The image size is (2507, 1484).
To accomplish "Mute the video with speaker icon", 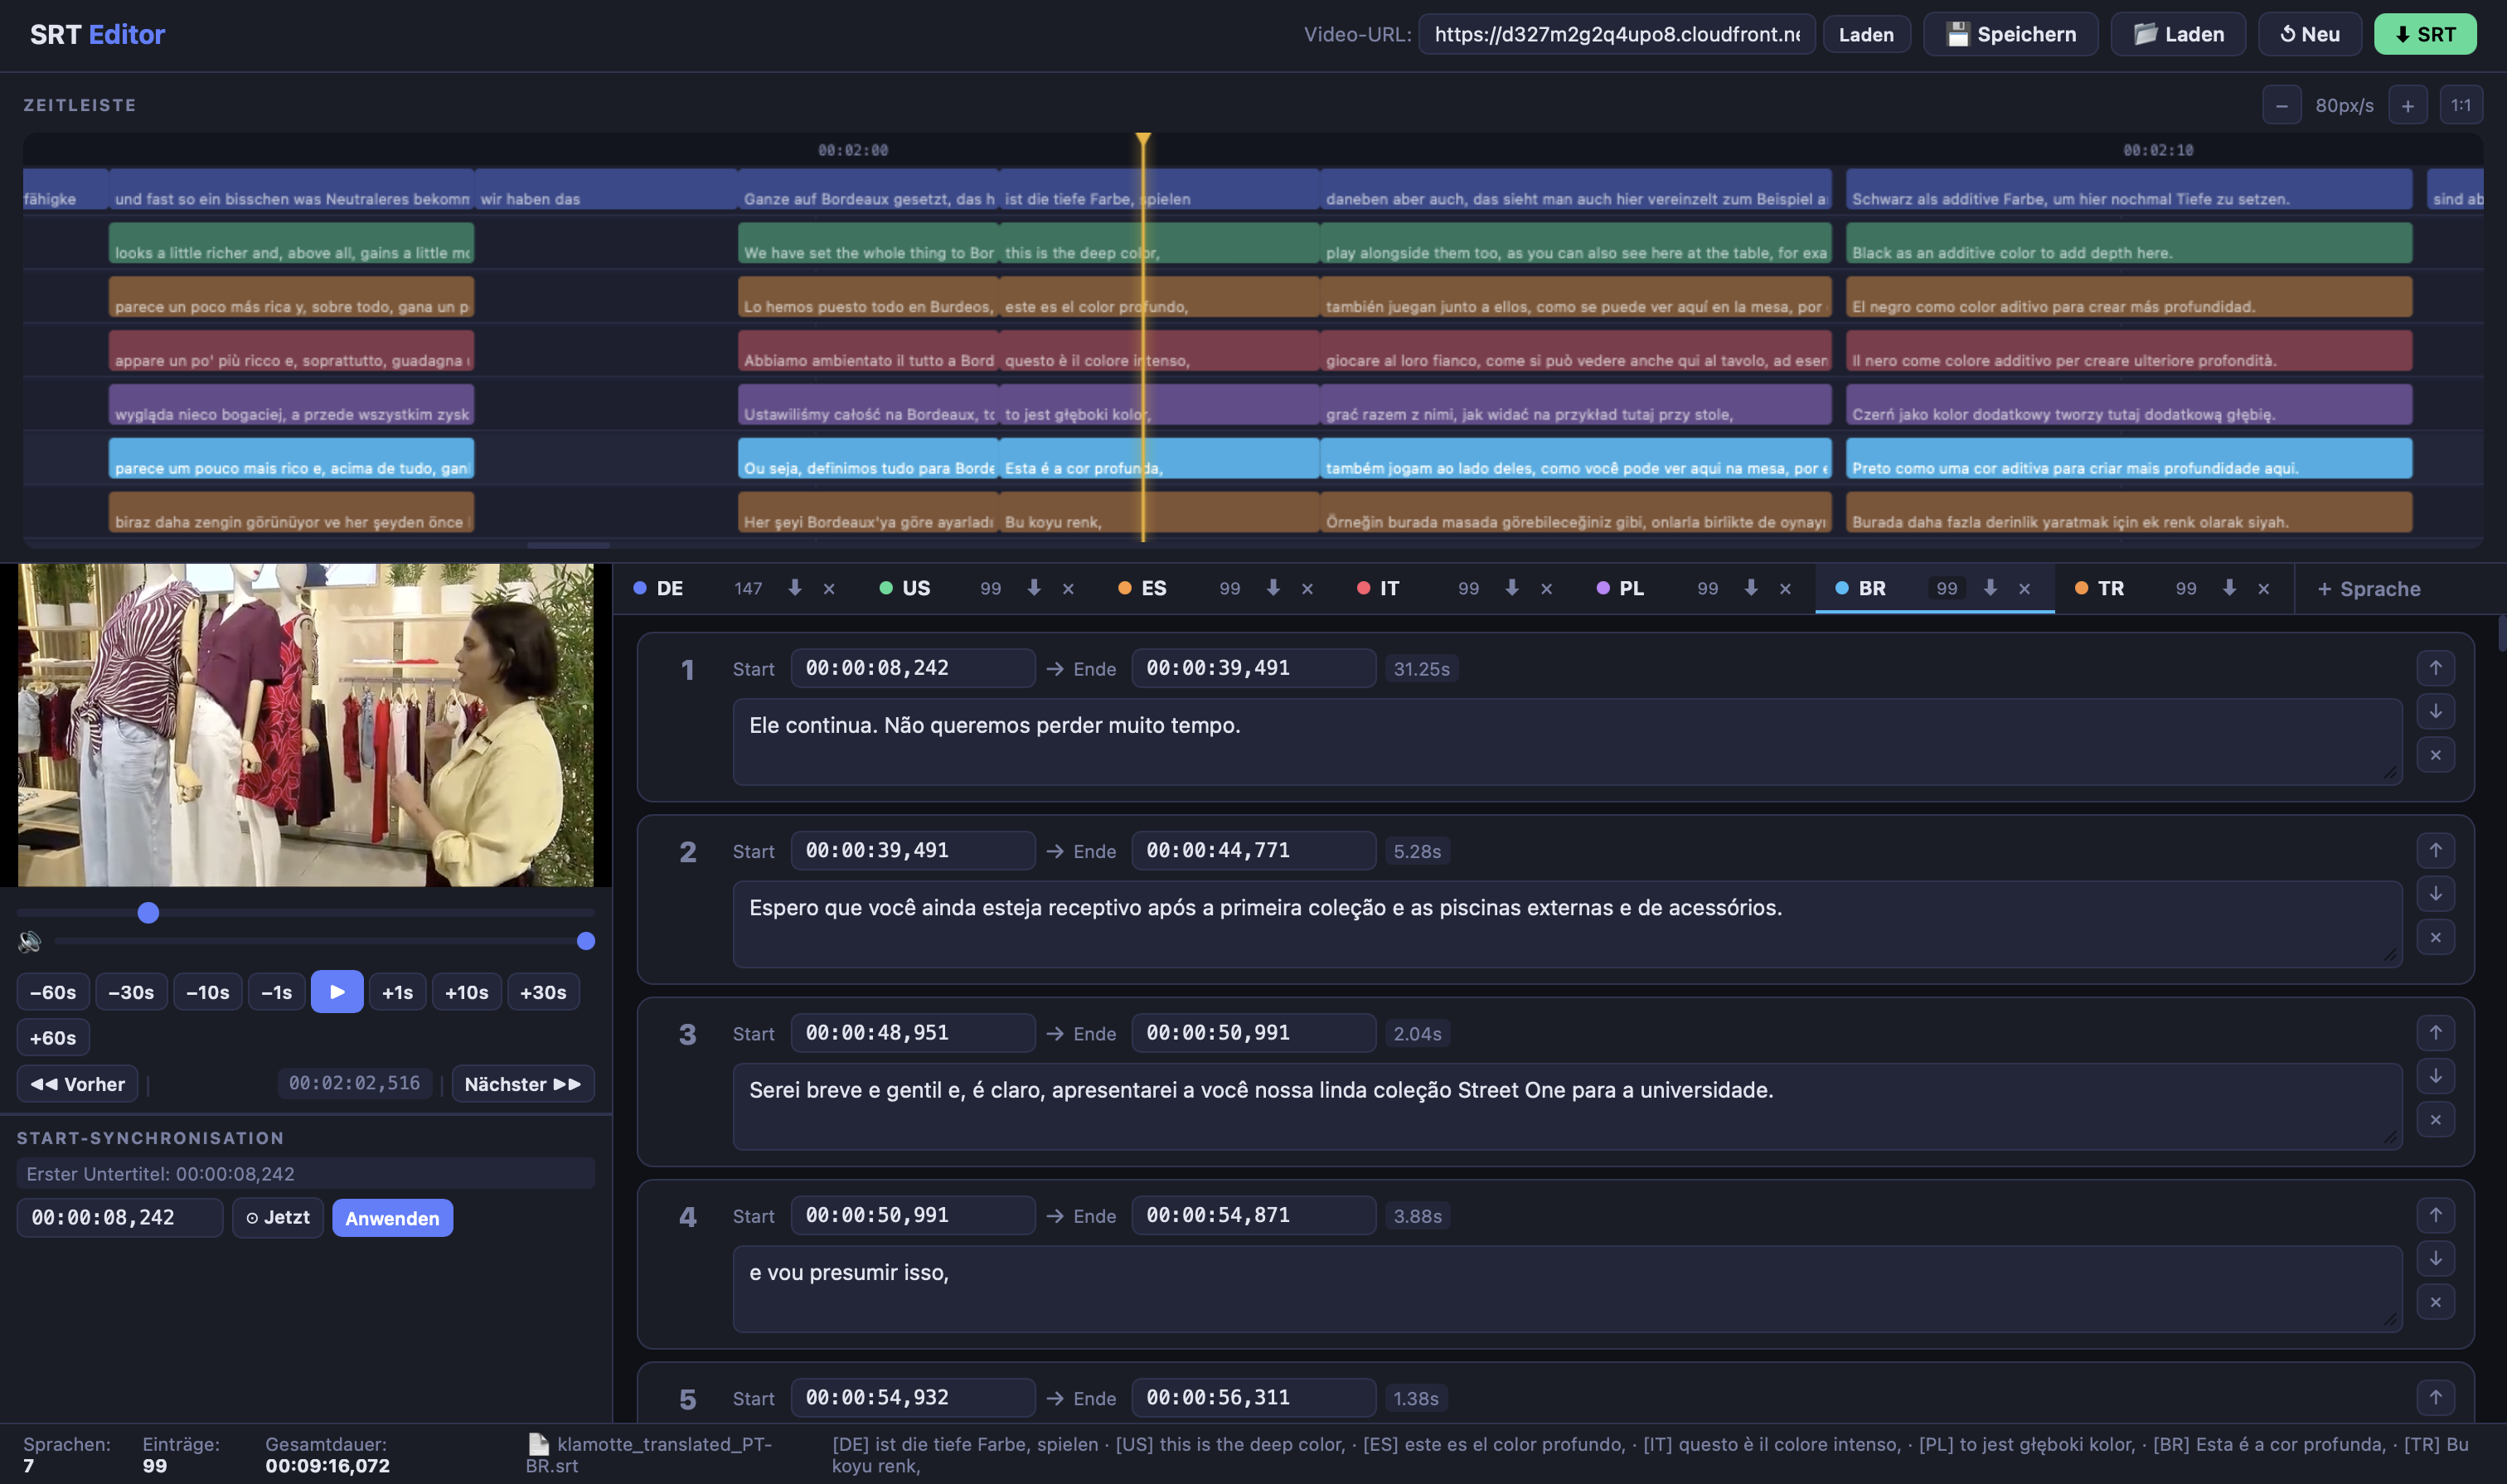I will tap(30, 941).
